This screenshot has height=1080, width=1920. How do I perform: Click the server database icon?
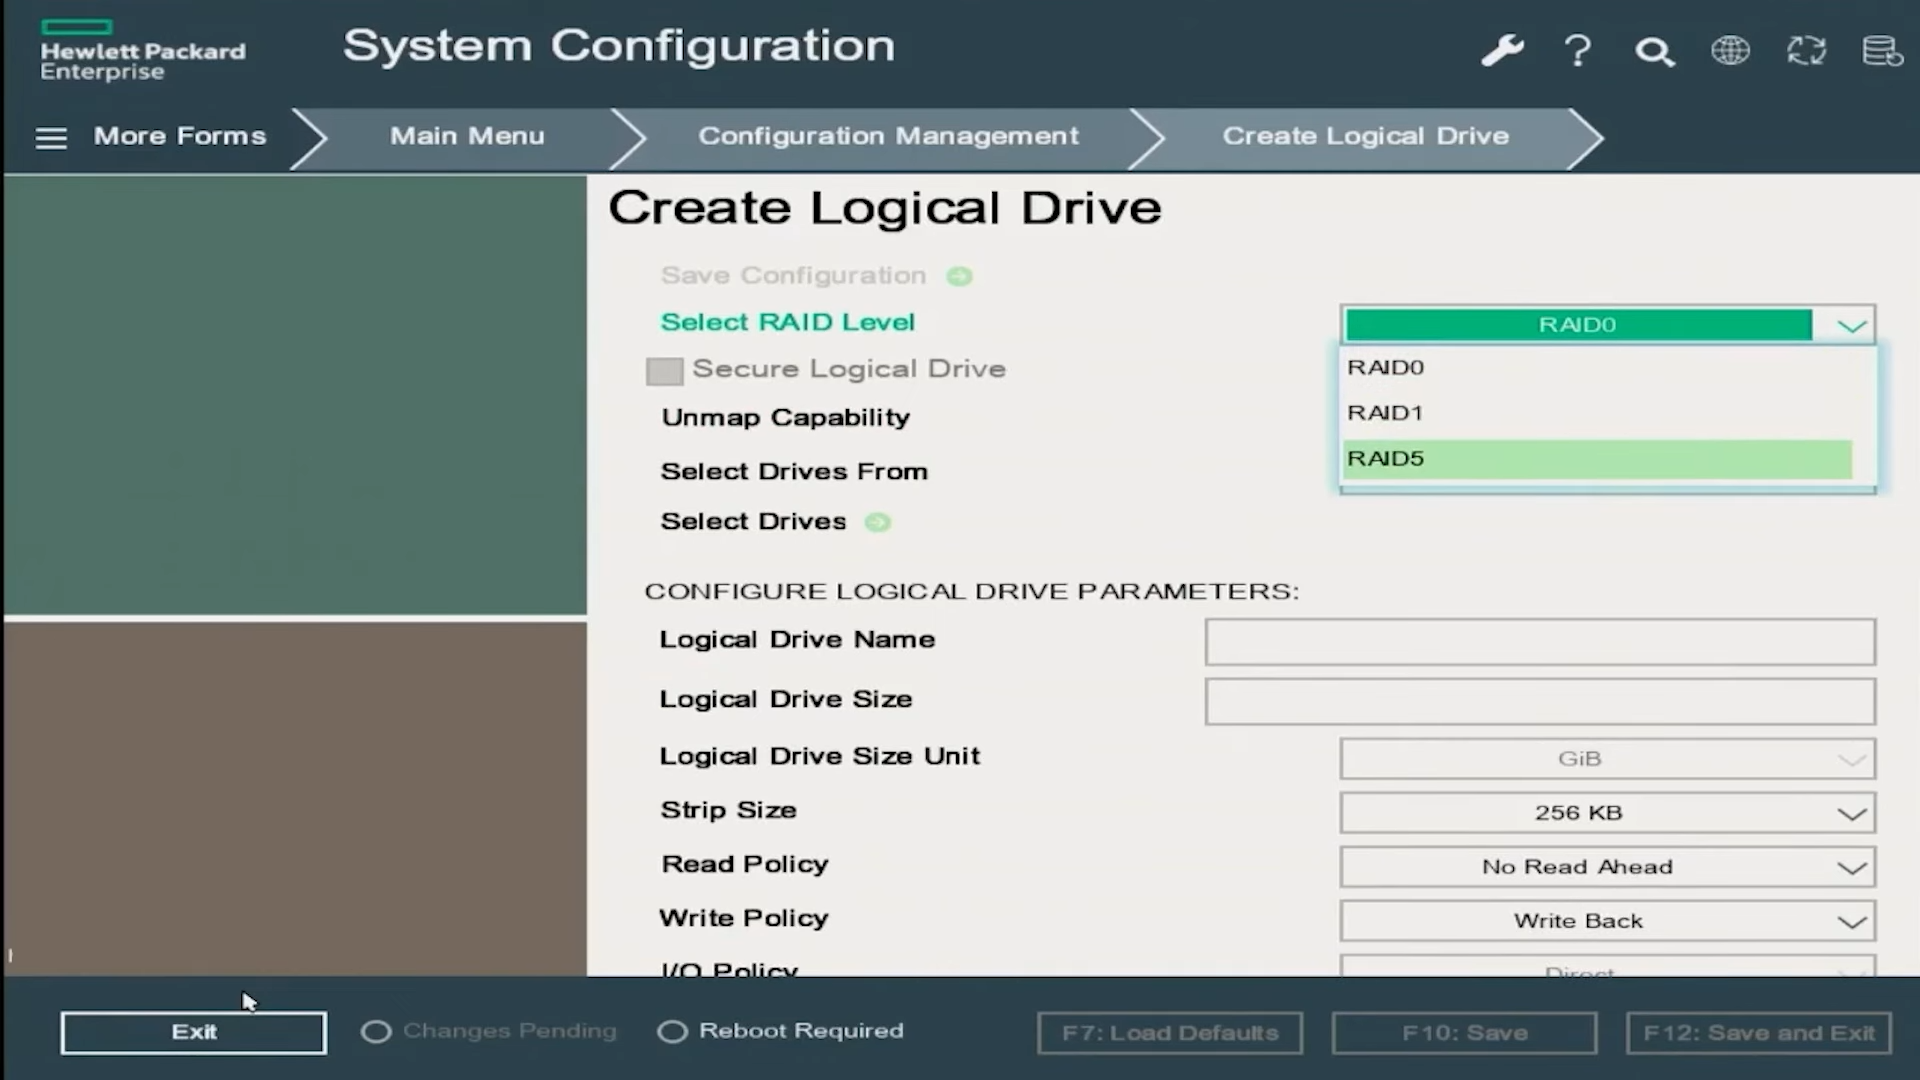pos(1882,50)
